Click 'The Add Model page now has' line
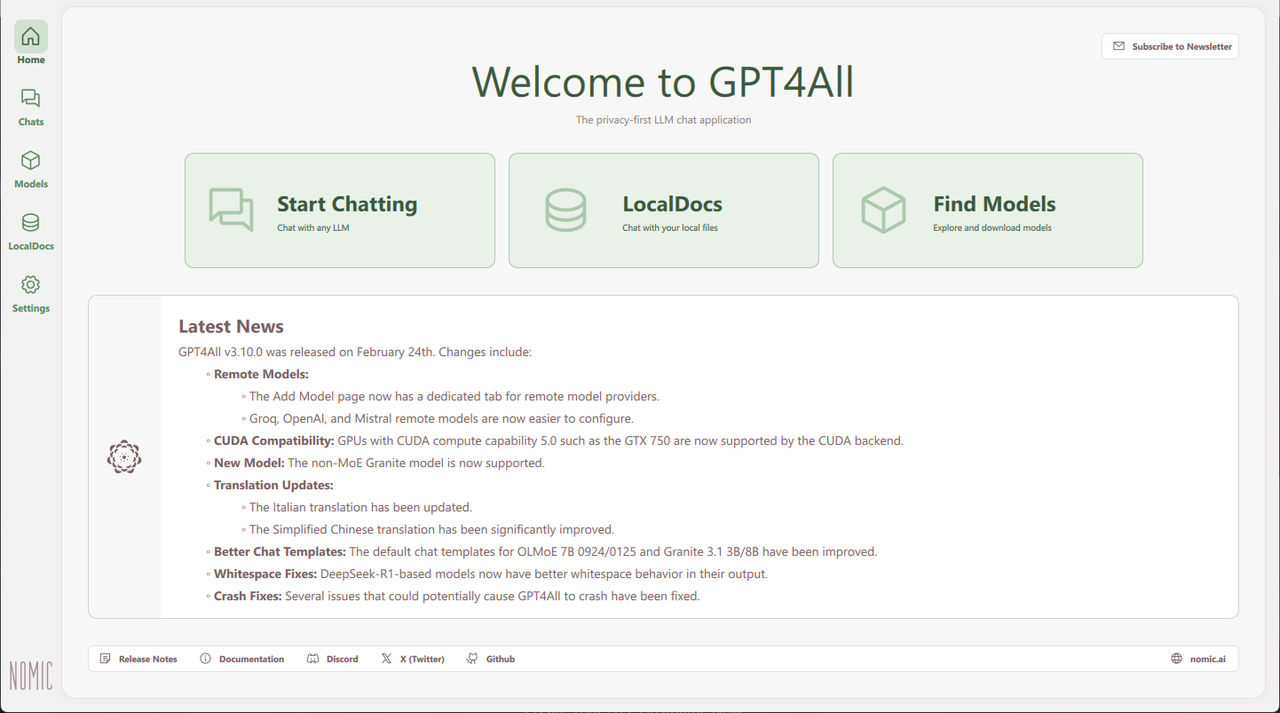The width and height of the screenshot is (1280, 713). click(x=454, y=396)
